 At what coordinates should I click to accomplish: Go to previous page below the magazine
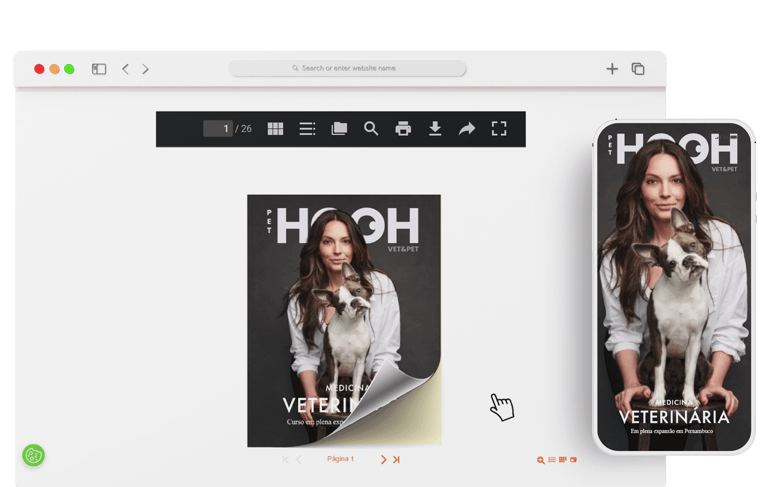[299, 460]
